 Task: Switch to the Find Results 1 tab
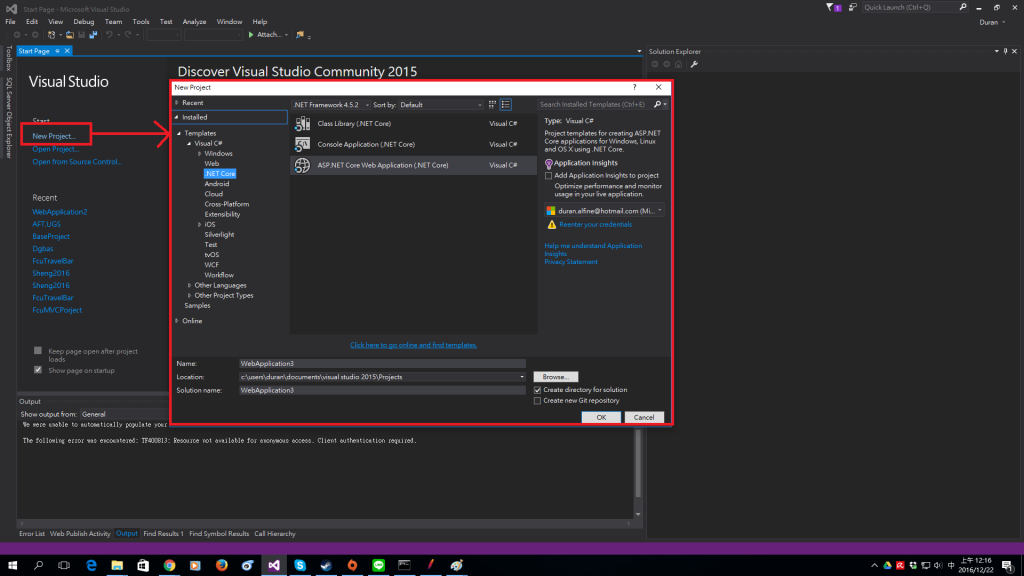coord(163,534)
